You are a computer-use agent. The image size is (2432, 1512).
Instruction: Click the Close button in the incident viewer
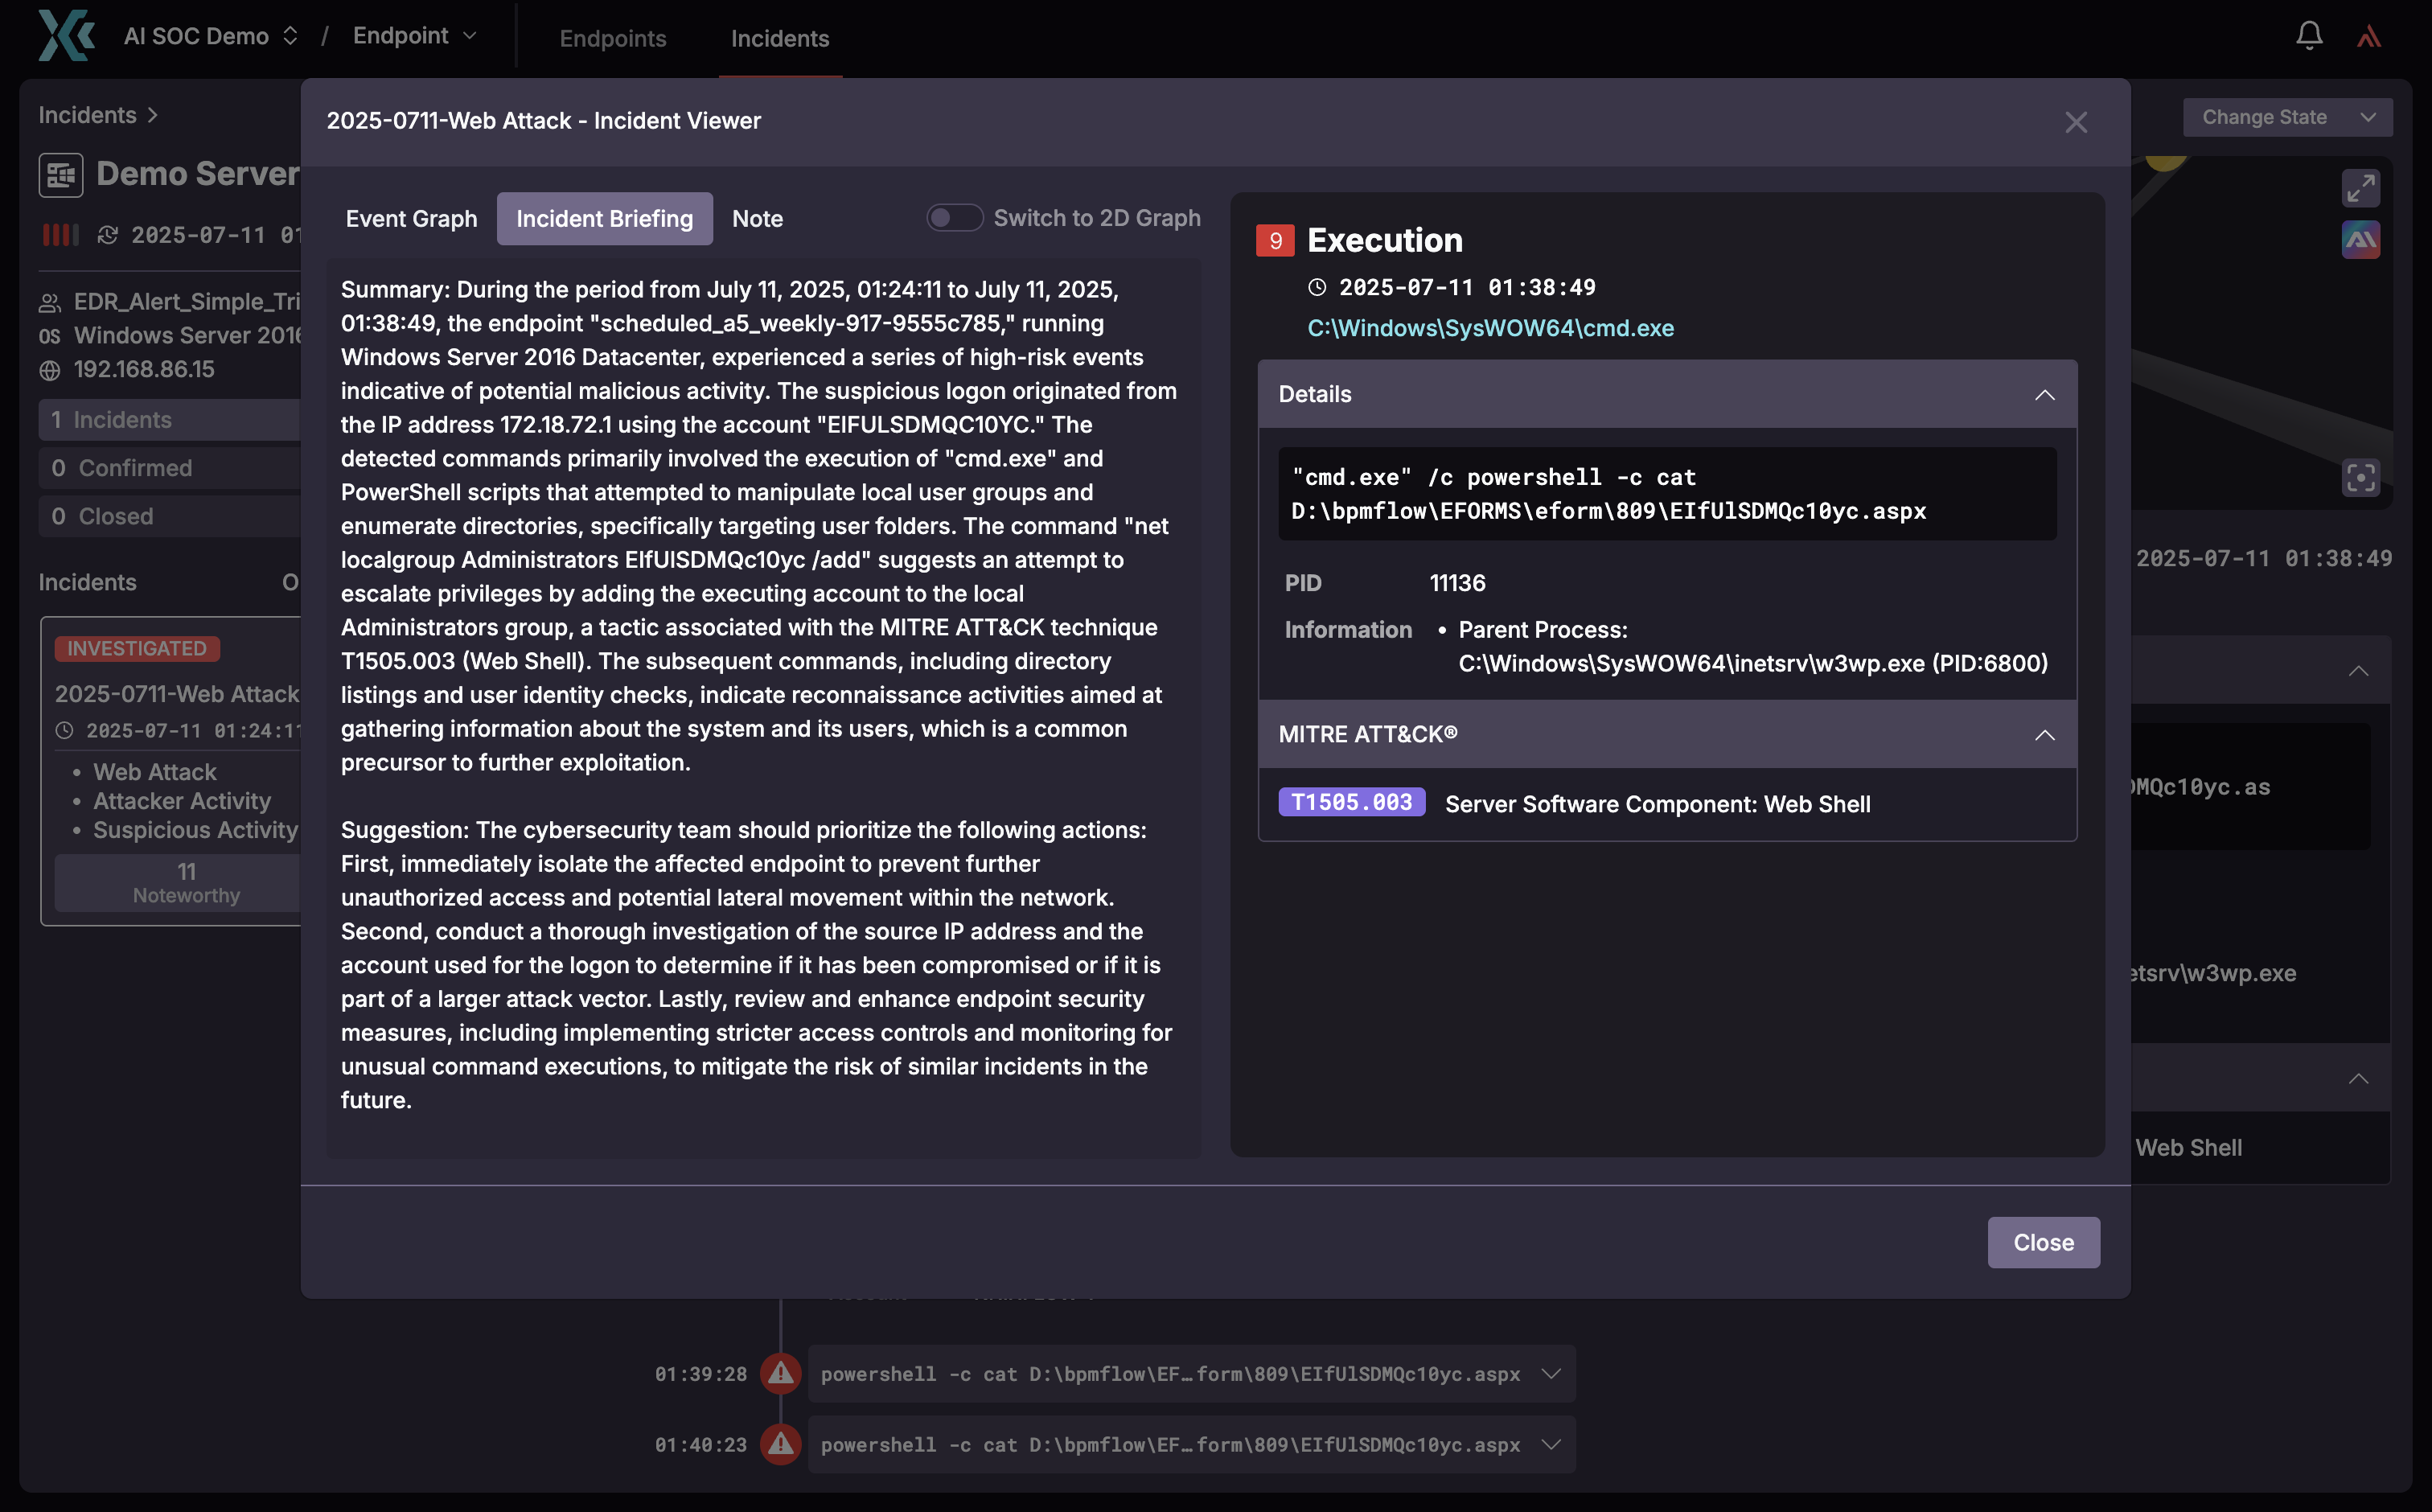2044,1242
